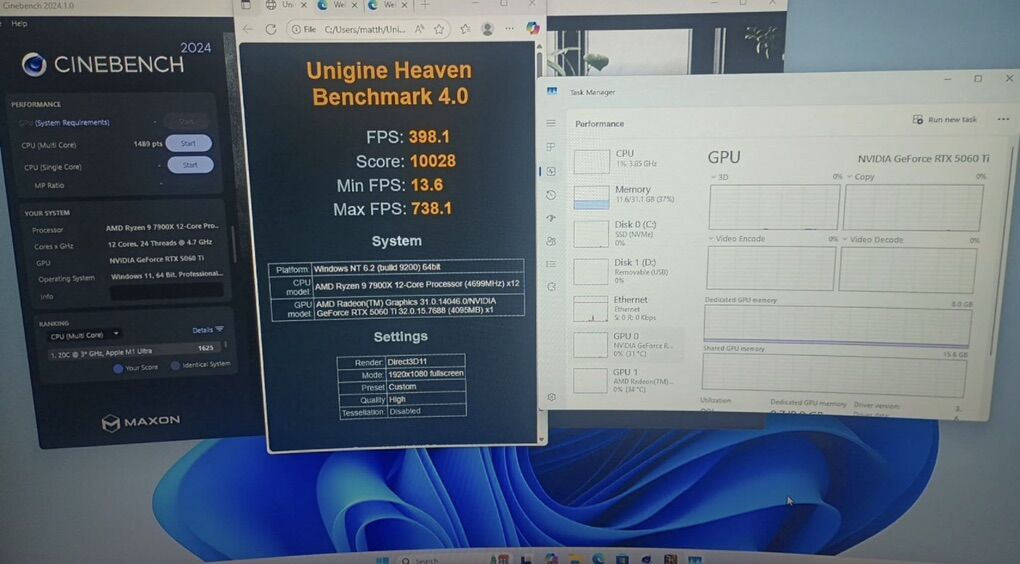
Task: Start the CPU (Multi Core) benchmark
Action: tap(188, 143)
